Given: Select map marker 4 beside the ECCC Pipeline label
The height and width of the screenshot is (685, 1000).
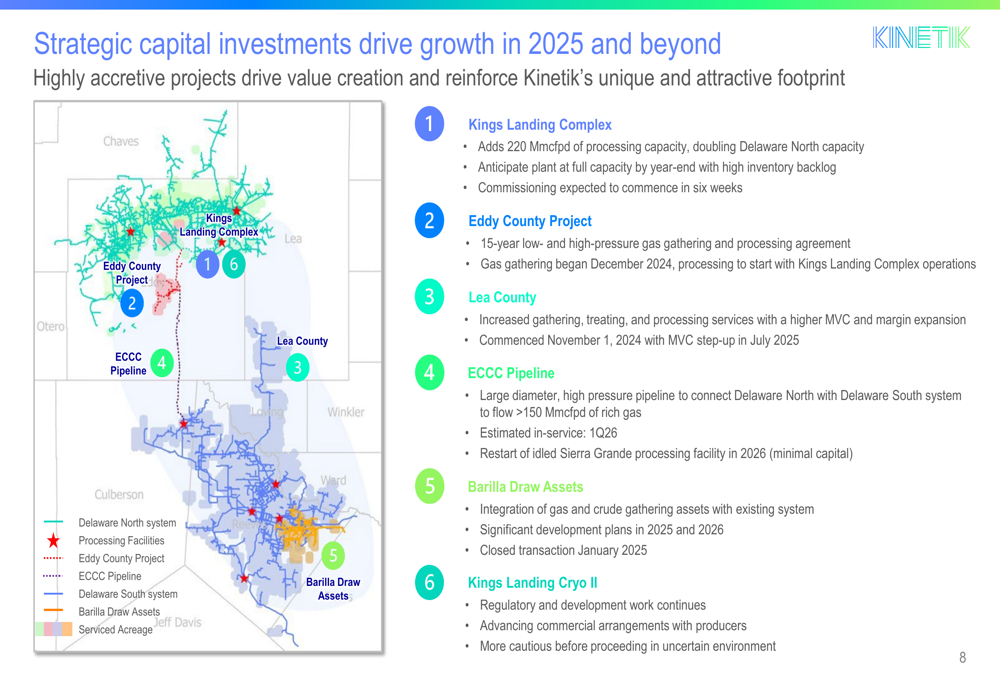Looking at the screenshot, I should click(162, 364).
